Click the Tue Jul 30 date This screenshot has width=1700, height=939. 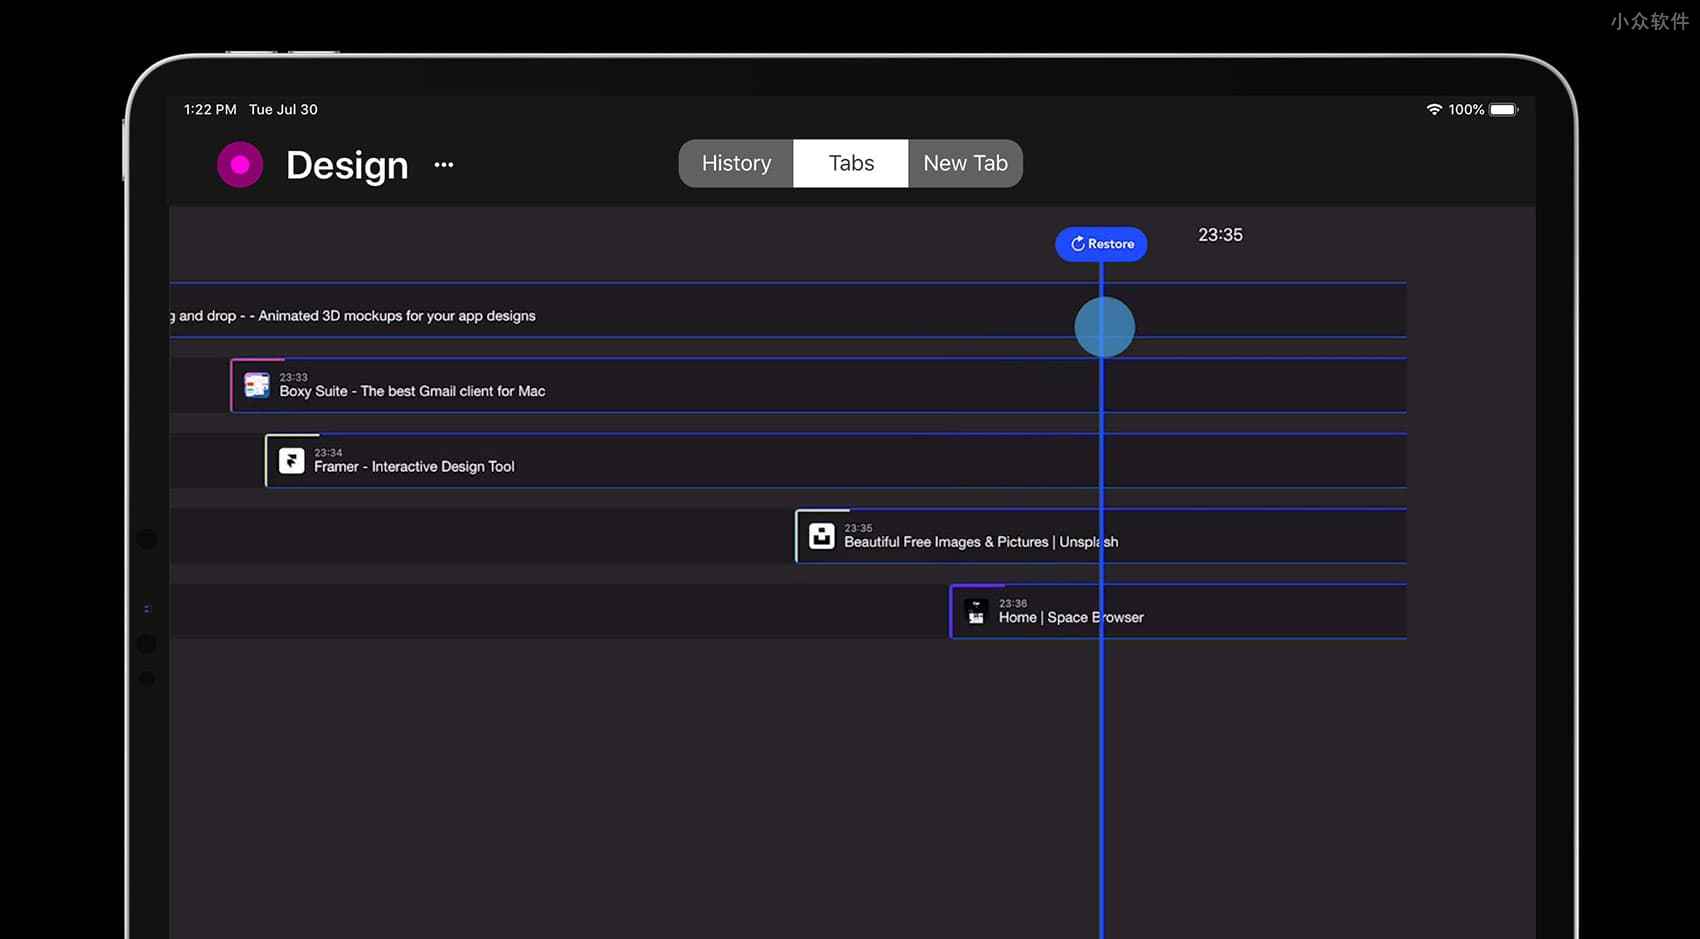click(283, 109)
